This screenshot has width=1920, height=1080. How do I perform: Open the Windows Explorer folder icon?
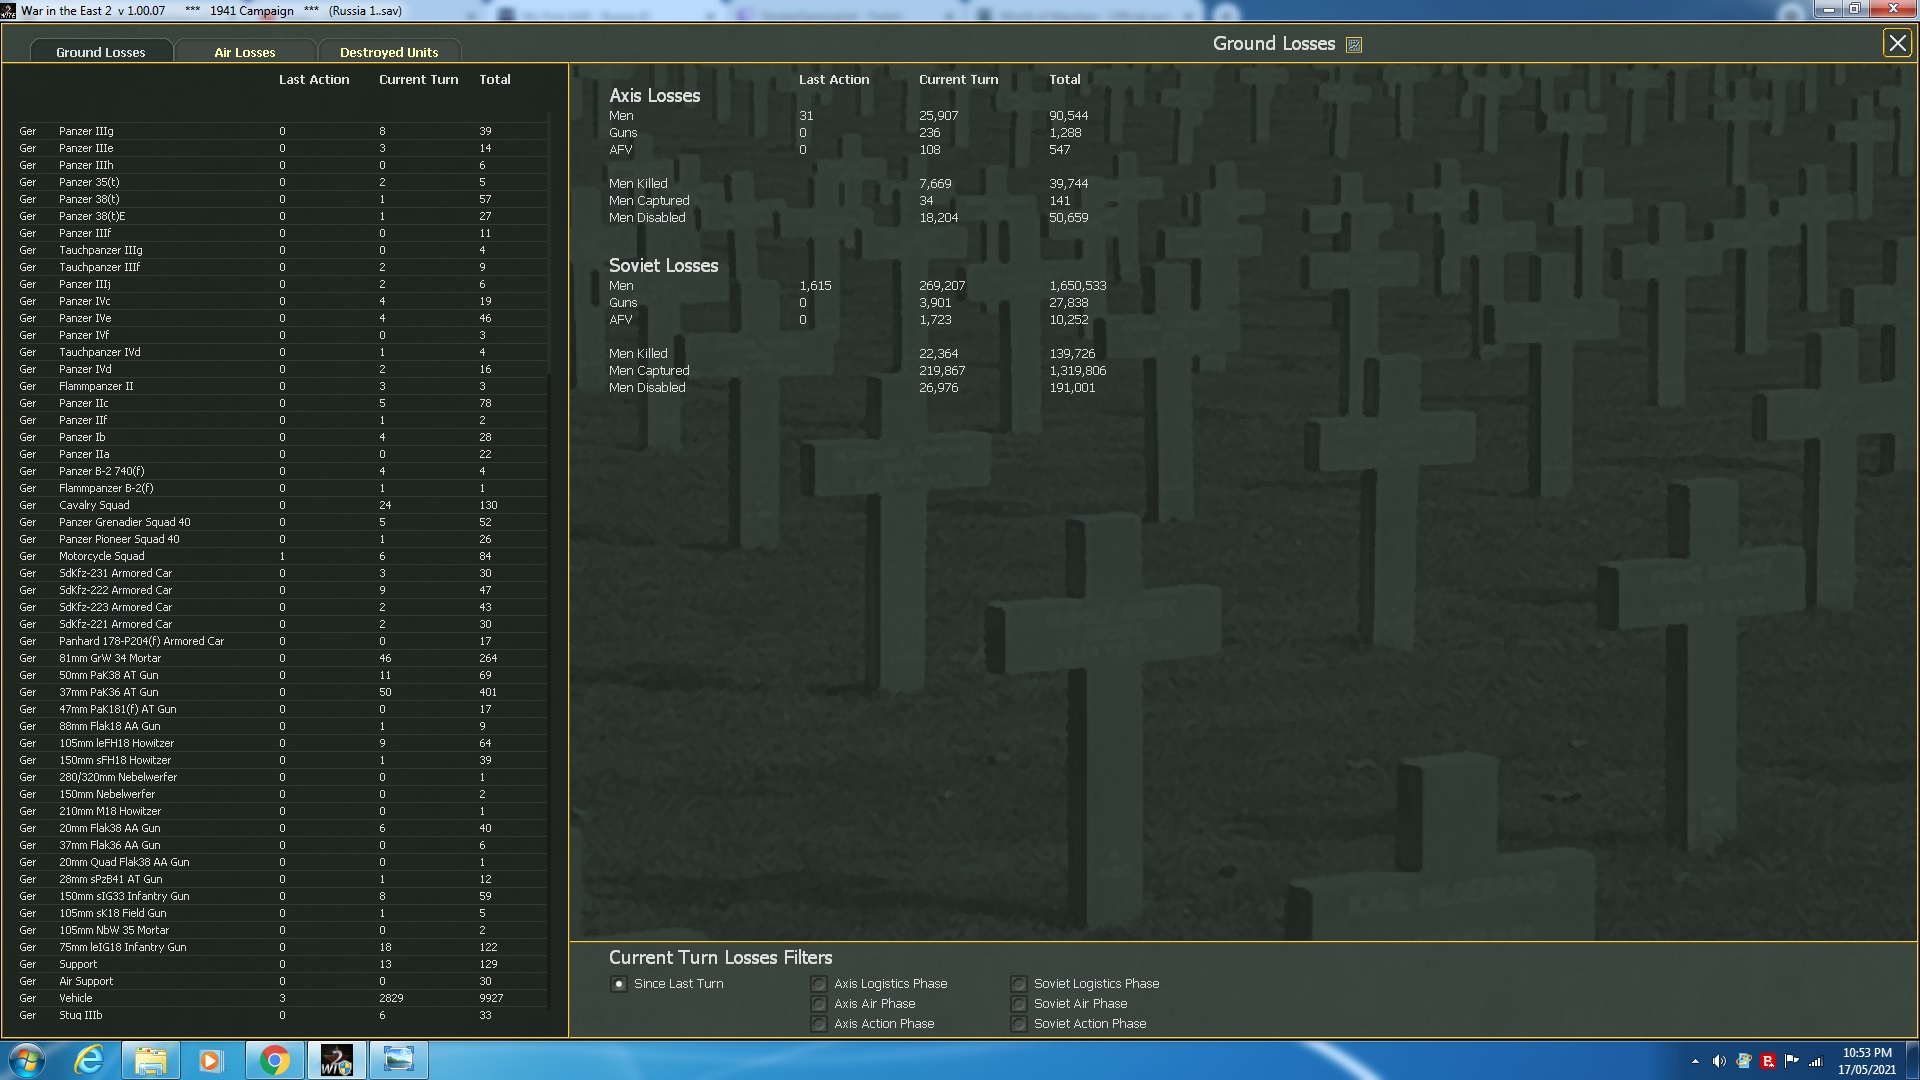(150, 1060)
